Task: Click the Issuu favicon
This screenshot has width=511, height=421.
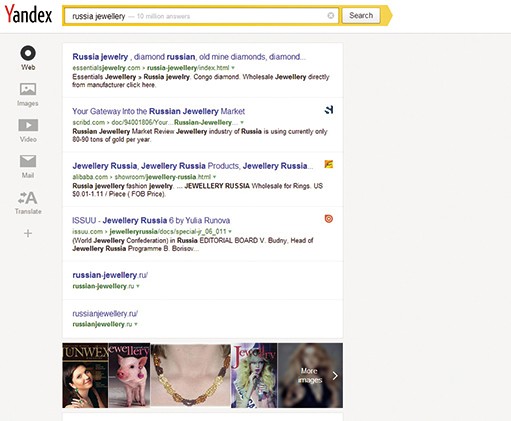Action: [x=329, y=219]
